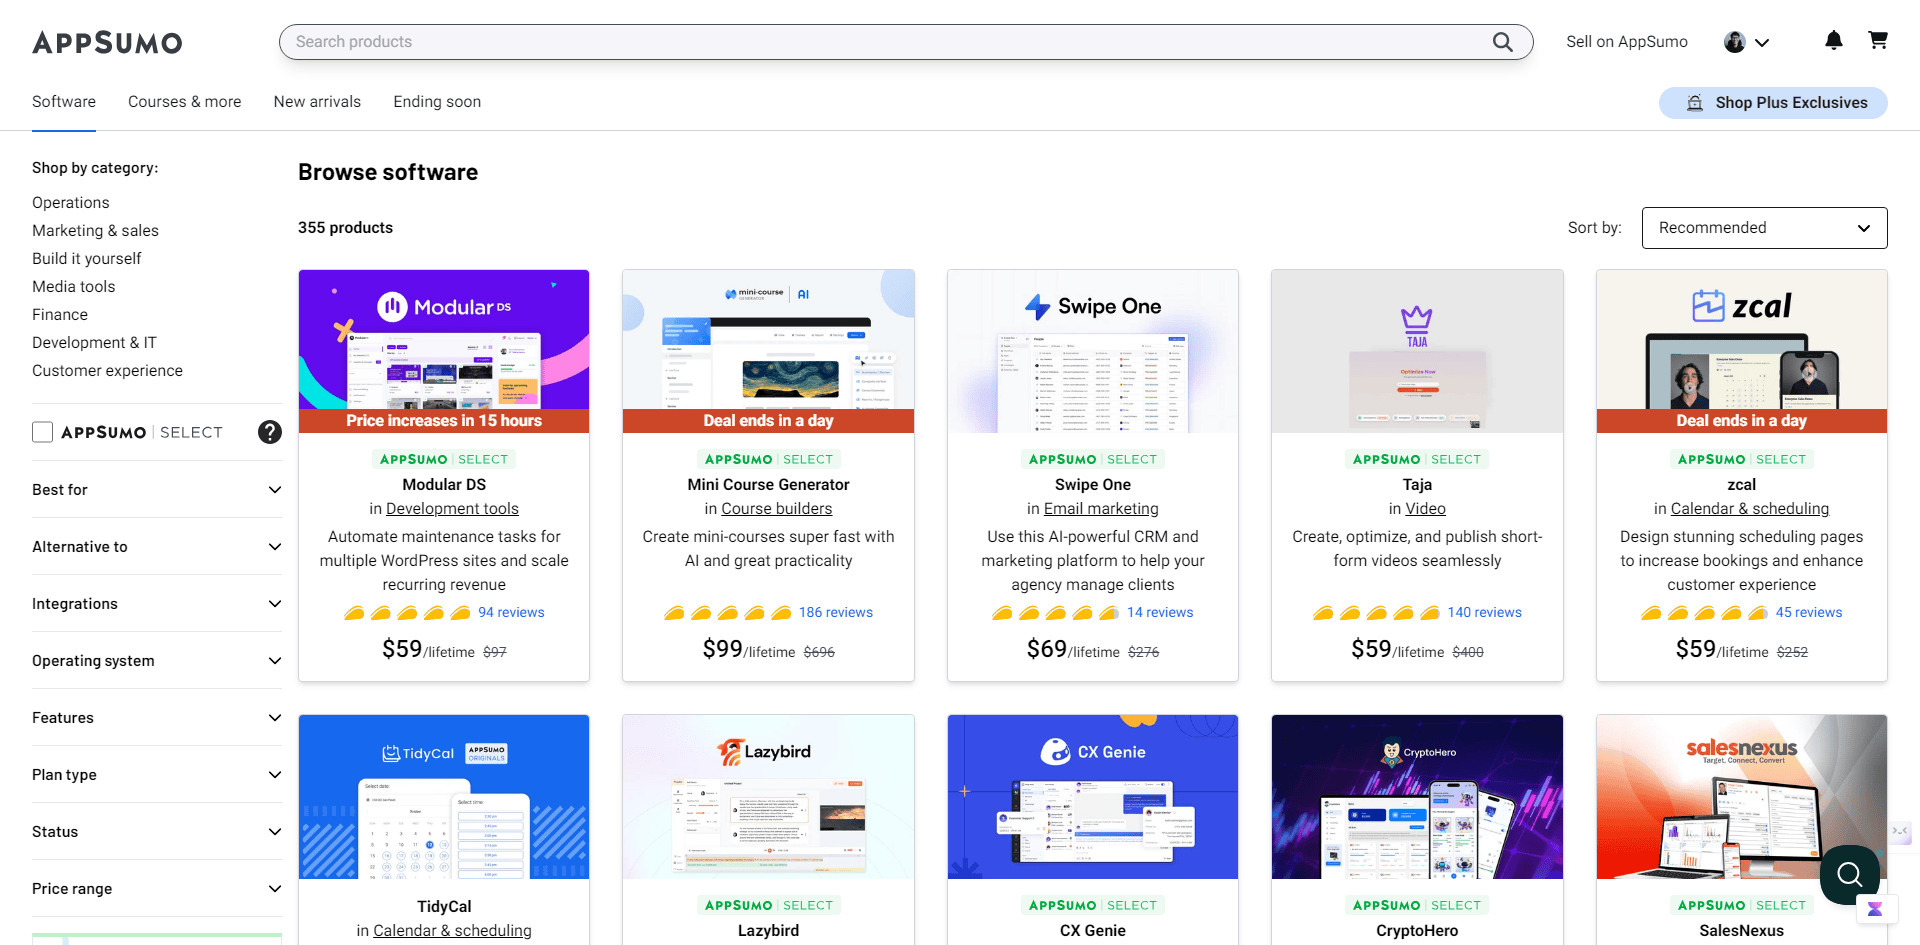Open the Modular DS product image

pyautogui.click(x=444, y=351)
